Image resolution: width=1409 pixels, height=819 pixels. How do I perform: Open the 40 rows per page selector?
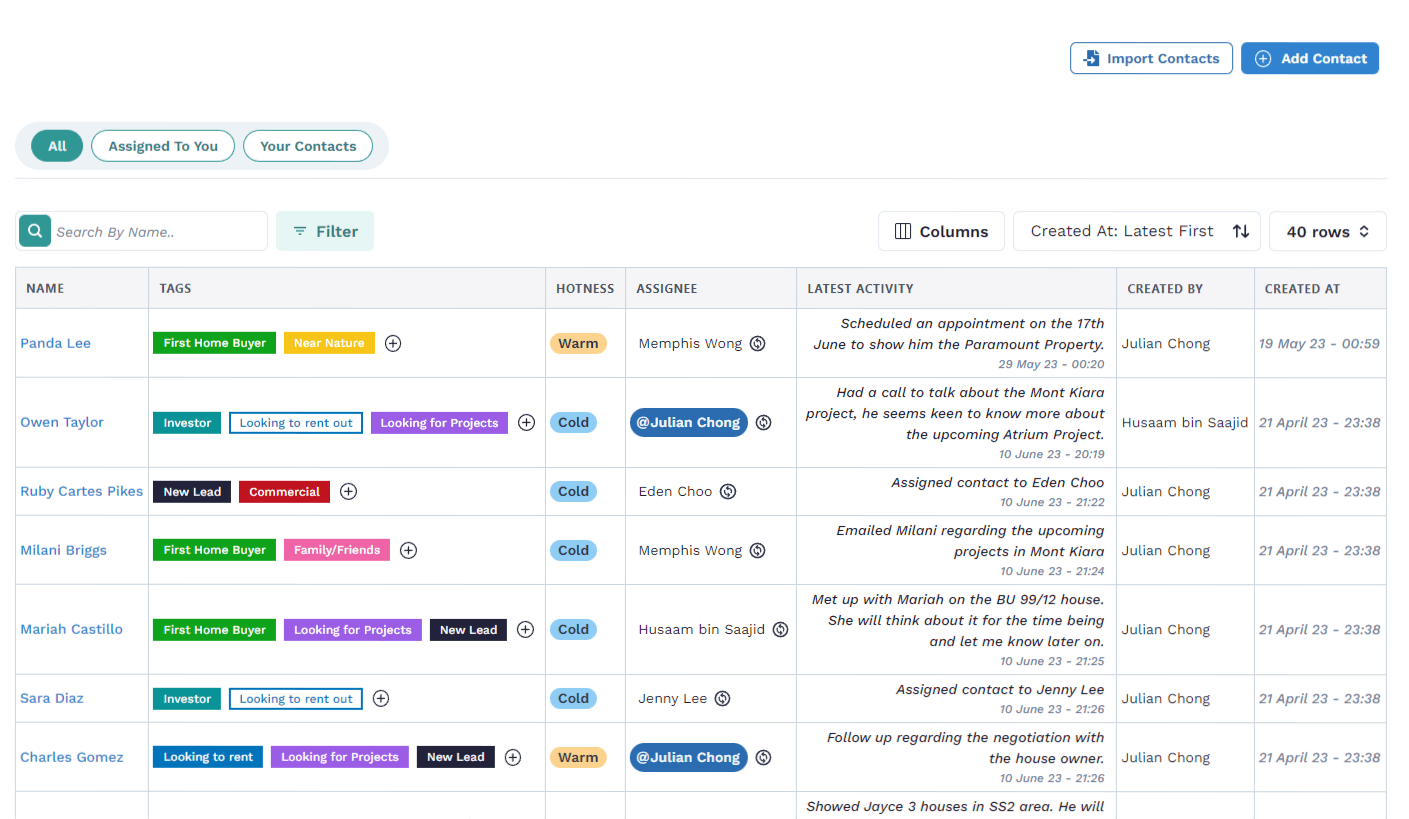point(1327,231)
